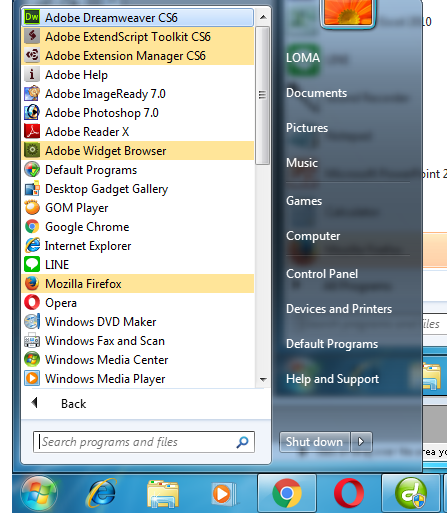Open LOMA user folder
Viewport: 447px width, 513px height.
pos(303,58)
